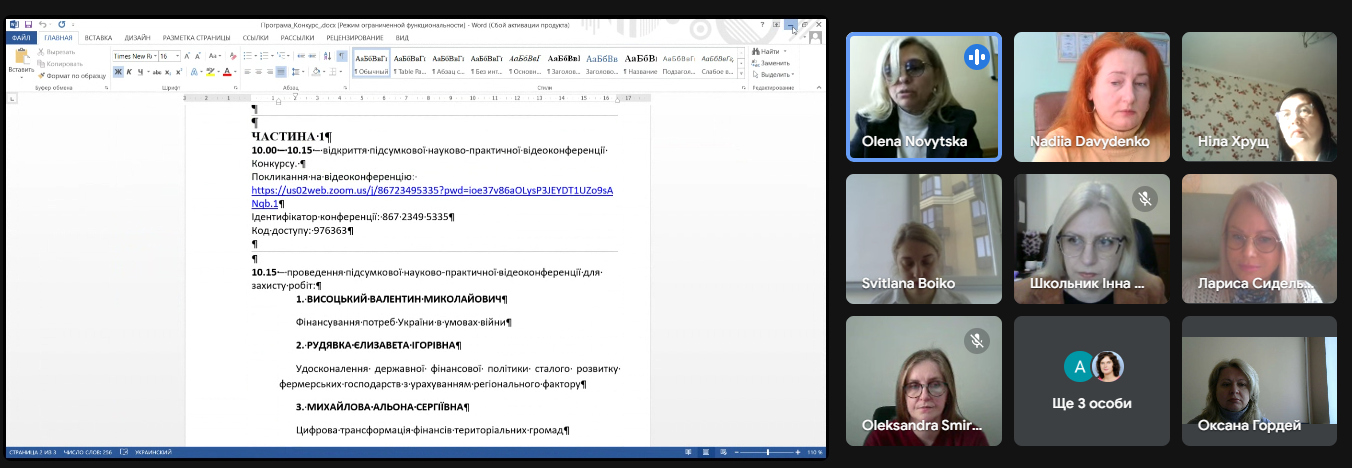The image size is (1352, 468).
Task: Toggle center alignment button
Action: pos(258,72)
